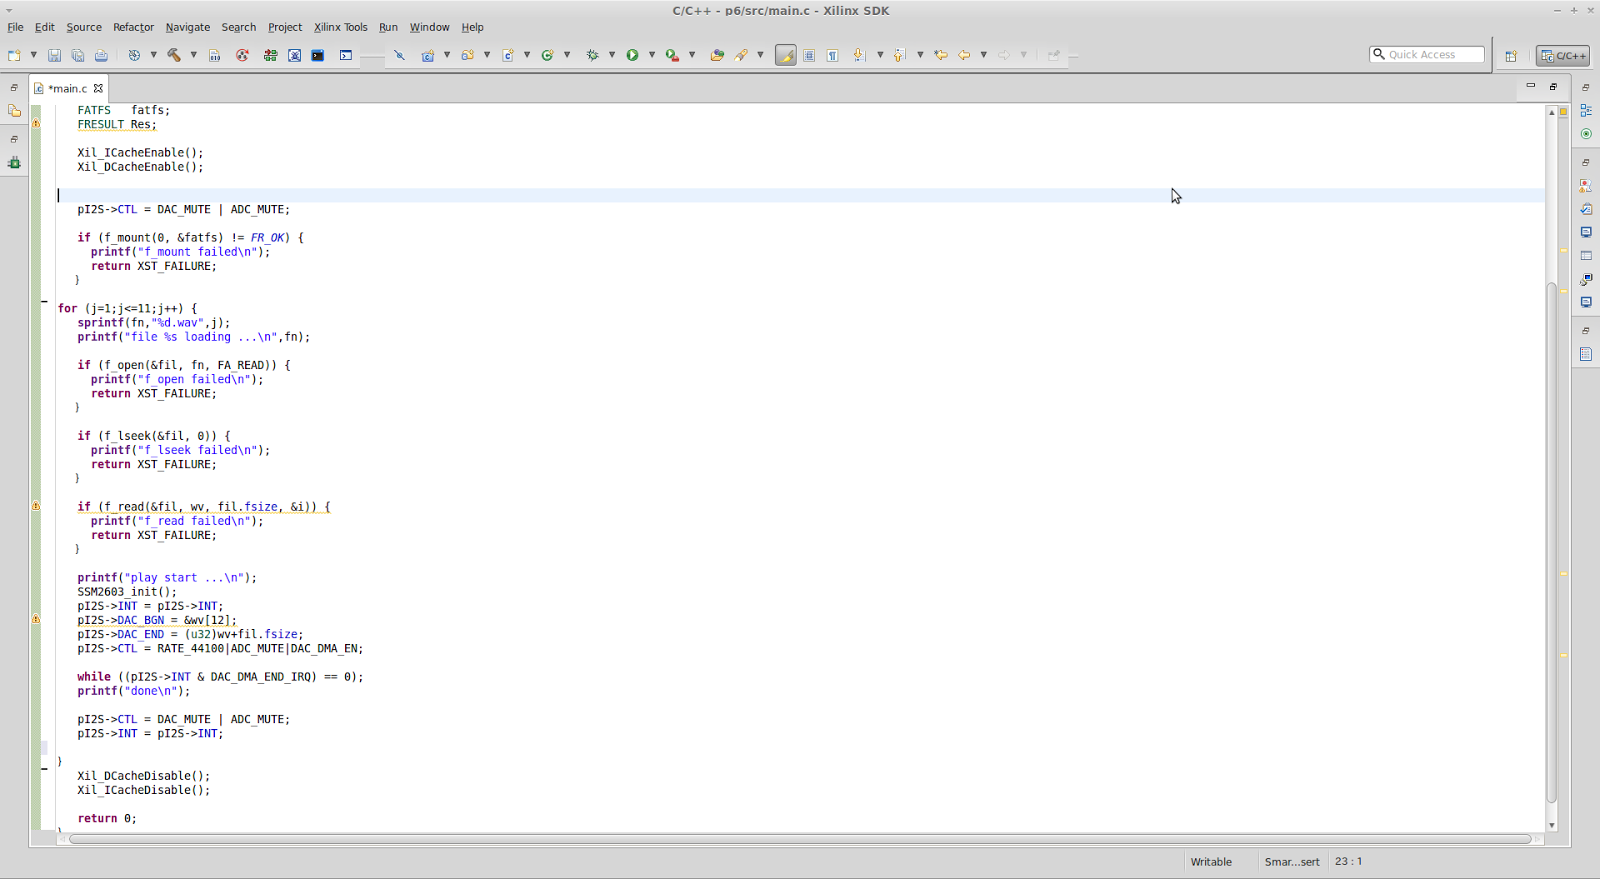Screen dimensions: 1600x879
Task: Toggle Show Whitespace Characters
Action: coord(832,55)
